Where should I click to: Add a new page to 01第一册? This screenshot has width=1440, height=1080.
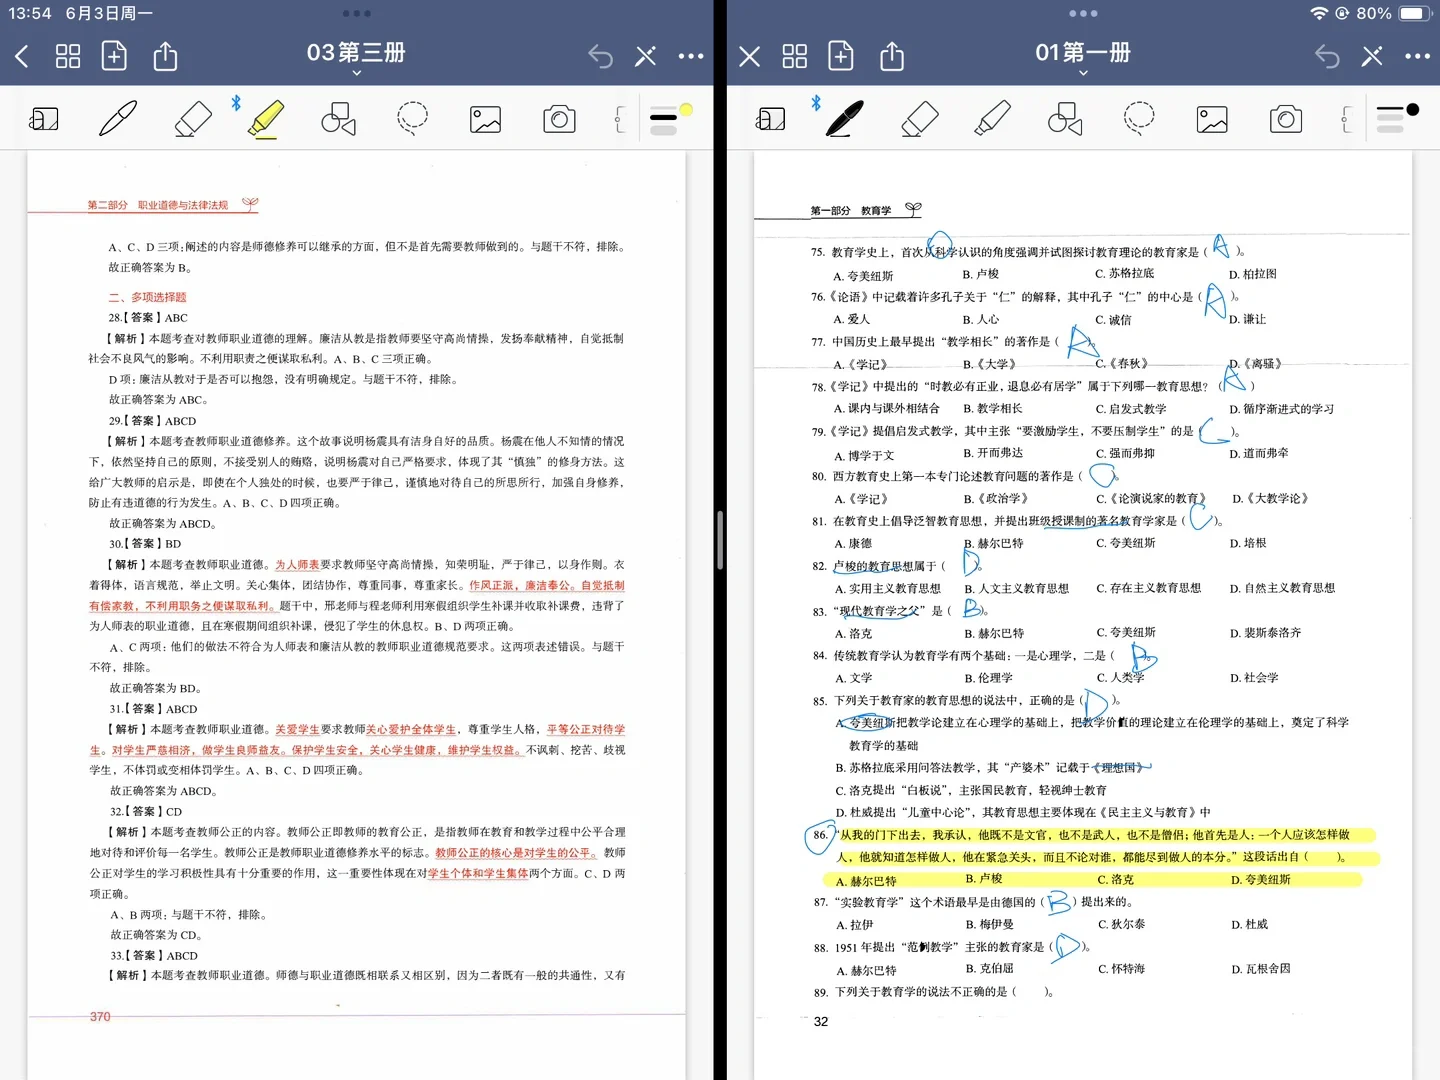point(841,56)
